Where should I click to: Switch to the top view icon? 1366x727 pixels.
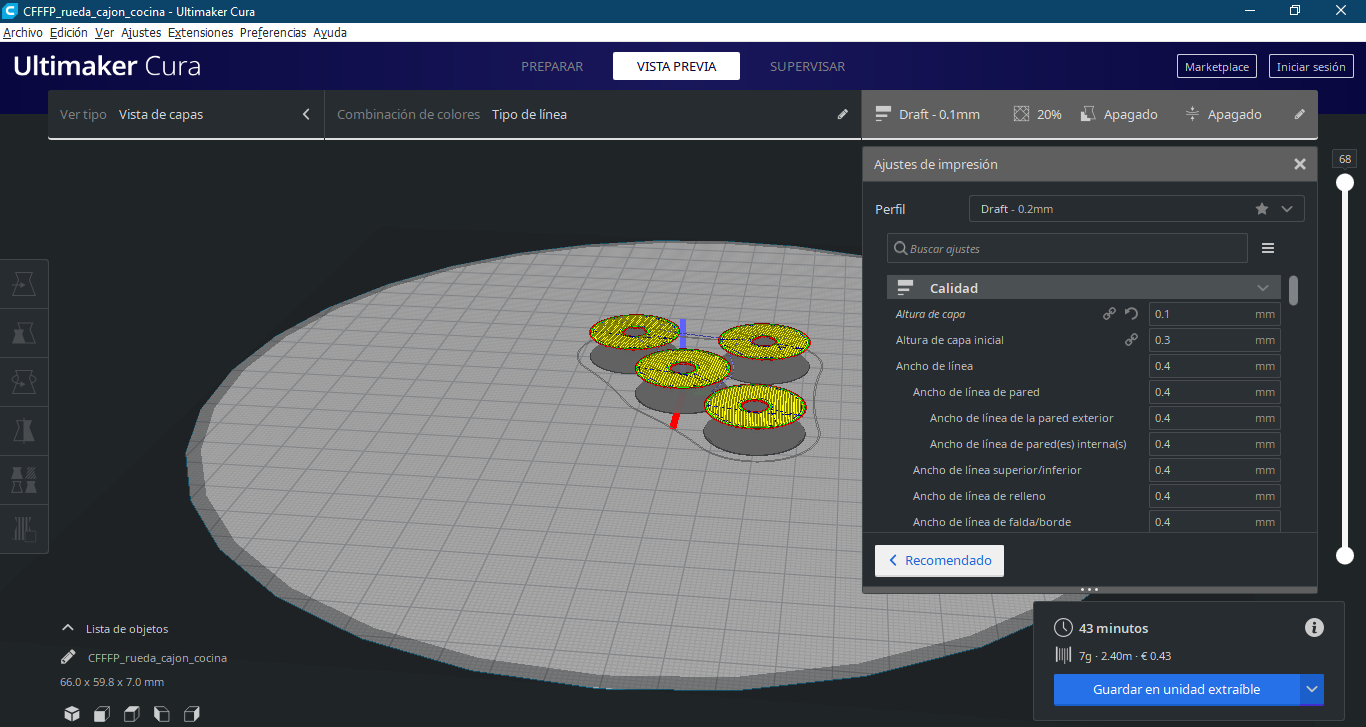point(132,714)
